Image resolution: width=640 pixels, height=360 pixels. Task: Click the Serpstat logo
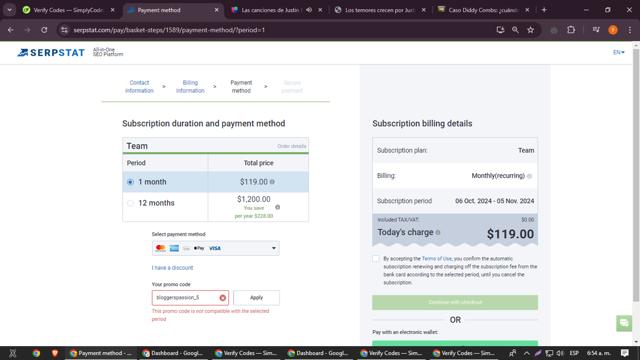click(51, 53)
